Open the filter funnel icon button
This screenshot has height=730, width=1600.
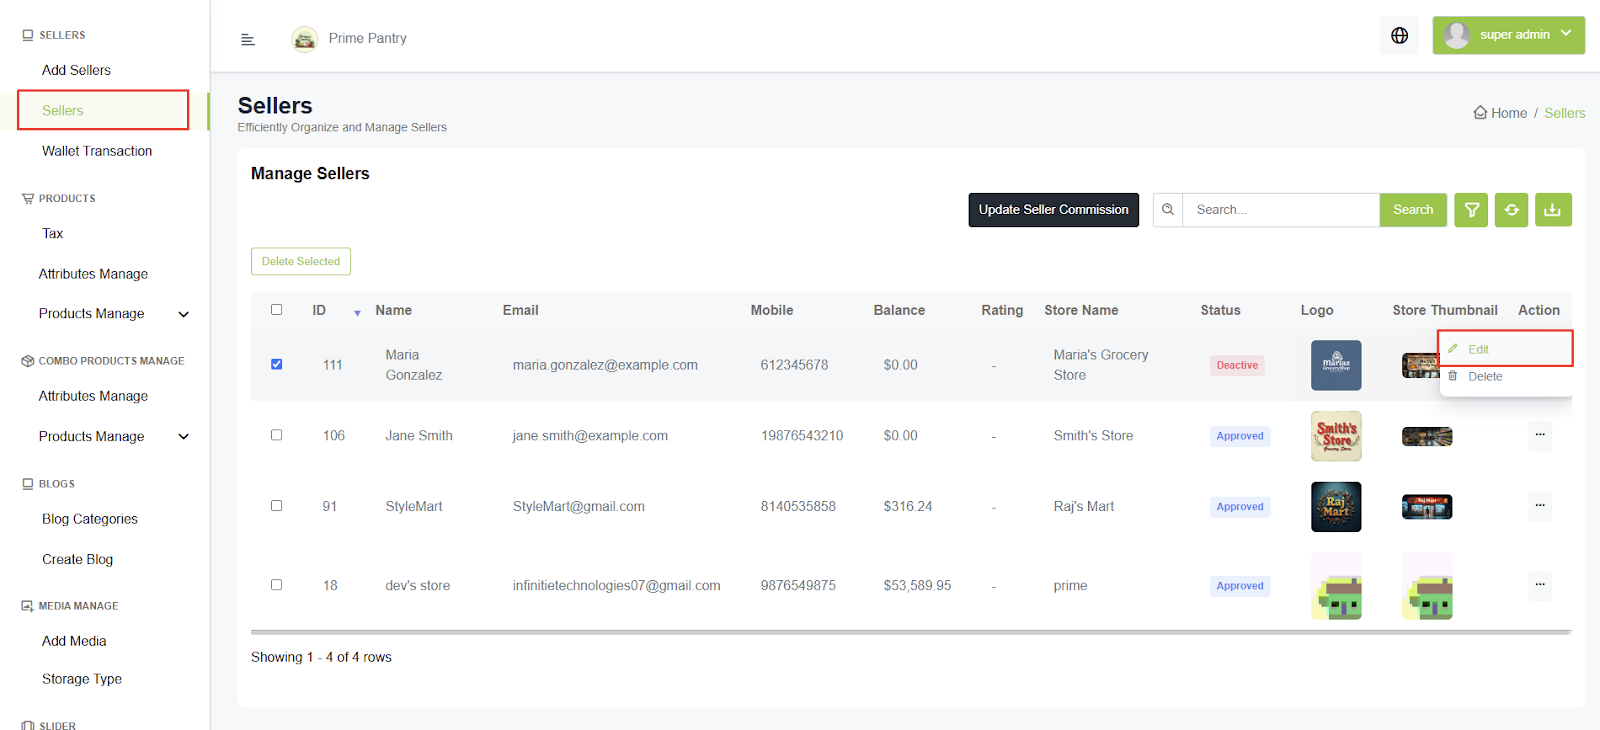click(x=1471, y=210)
